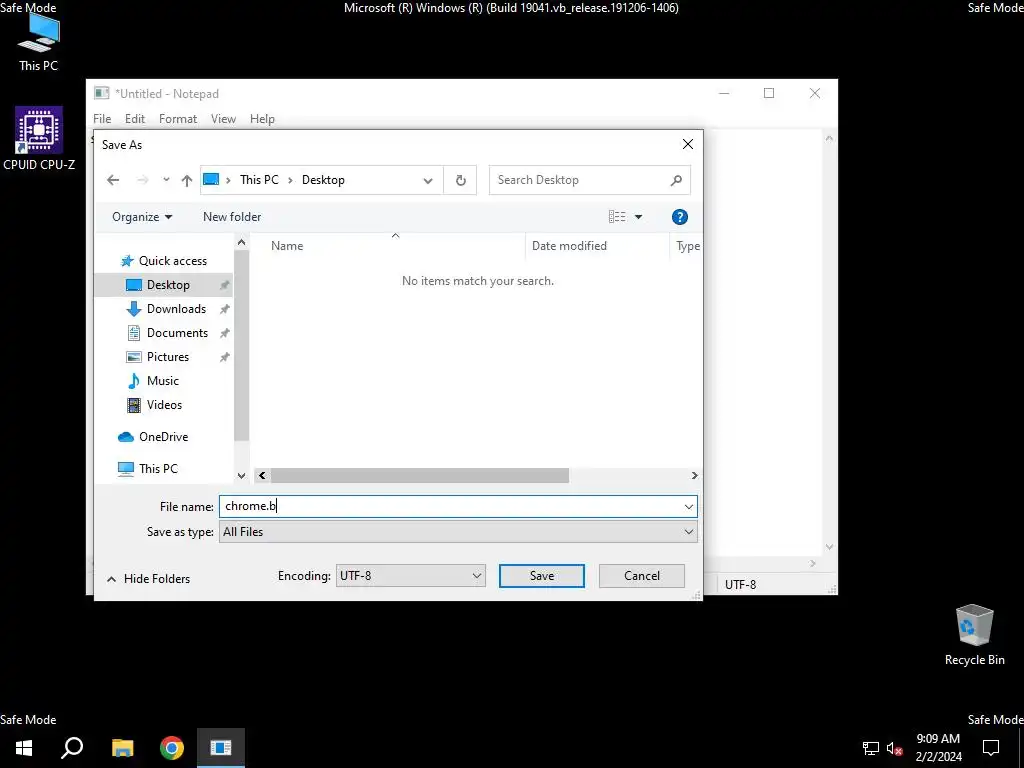Create a New folder
Screen dimensions: 1024x768
pyautogui.click(x=232, y=217)
